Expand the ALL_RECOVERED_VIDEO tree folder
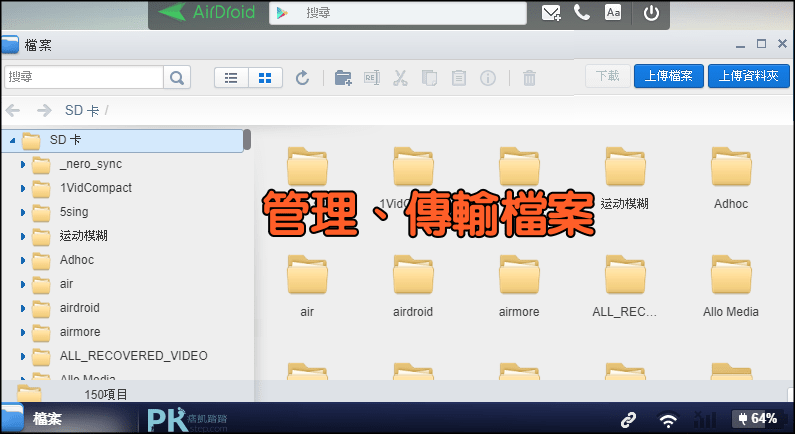The height and width of the screenshot is (434, 795). [x=23, y=356]
